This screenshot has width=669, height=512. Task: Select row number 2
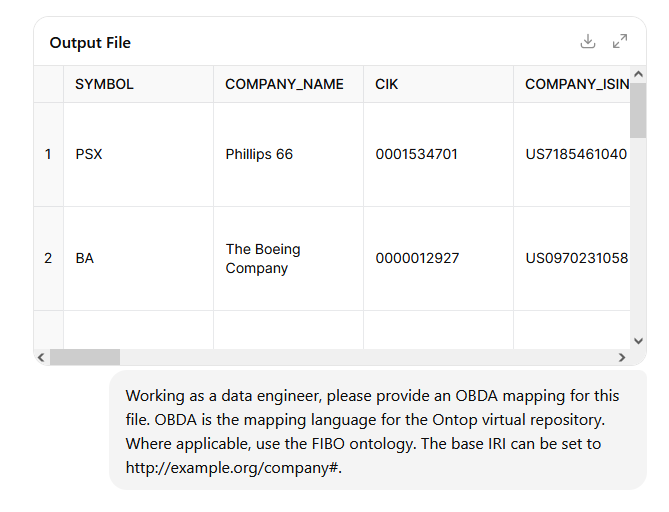pos(48,259)
